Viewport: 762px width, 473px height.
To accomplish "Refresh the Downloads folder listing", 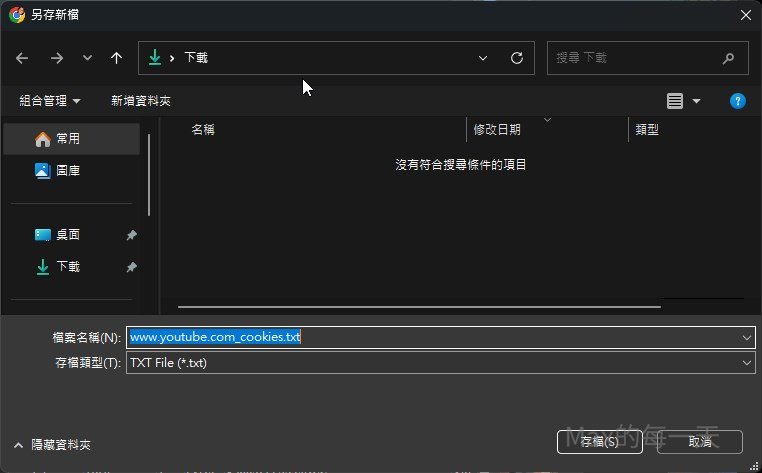I will tap(517, 58).
